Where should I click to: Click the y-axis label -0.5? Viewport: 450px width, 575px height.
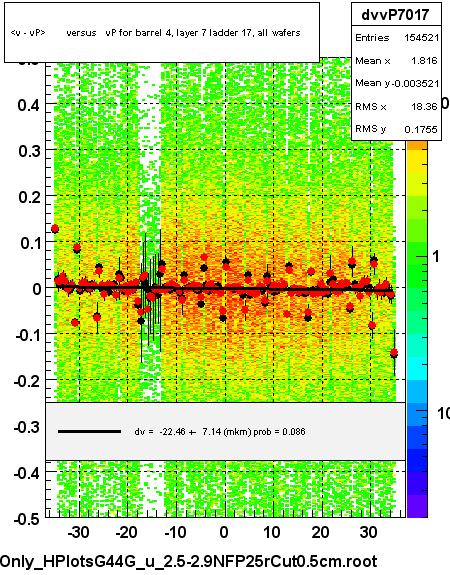[x=27, y=519]
